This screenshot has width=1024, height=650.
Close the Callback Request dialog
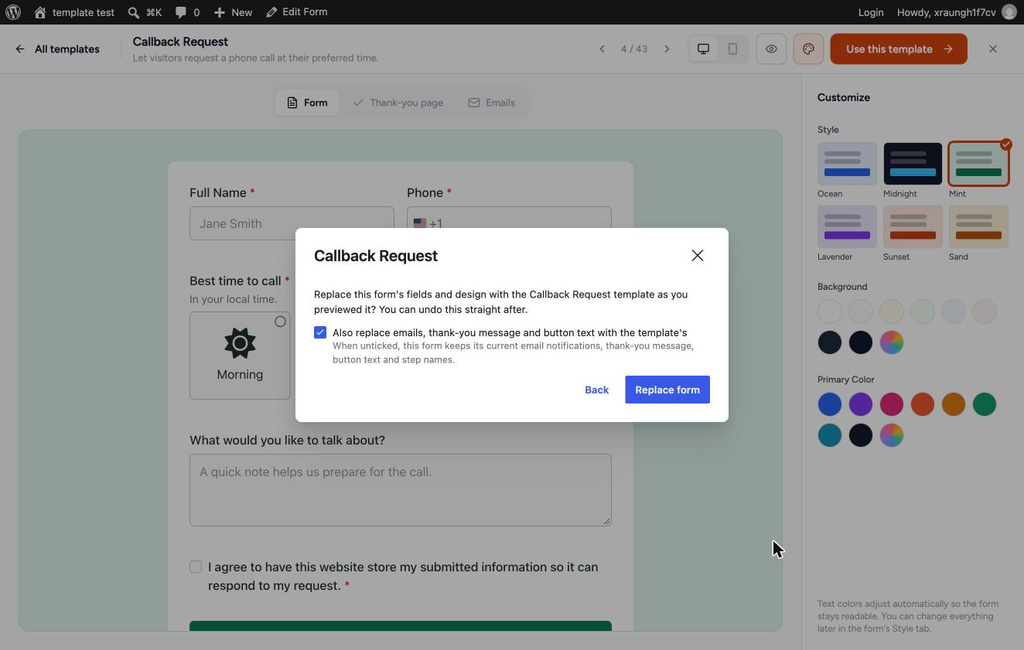pyautogui.click(x=697, y=255)
